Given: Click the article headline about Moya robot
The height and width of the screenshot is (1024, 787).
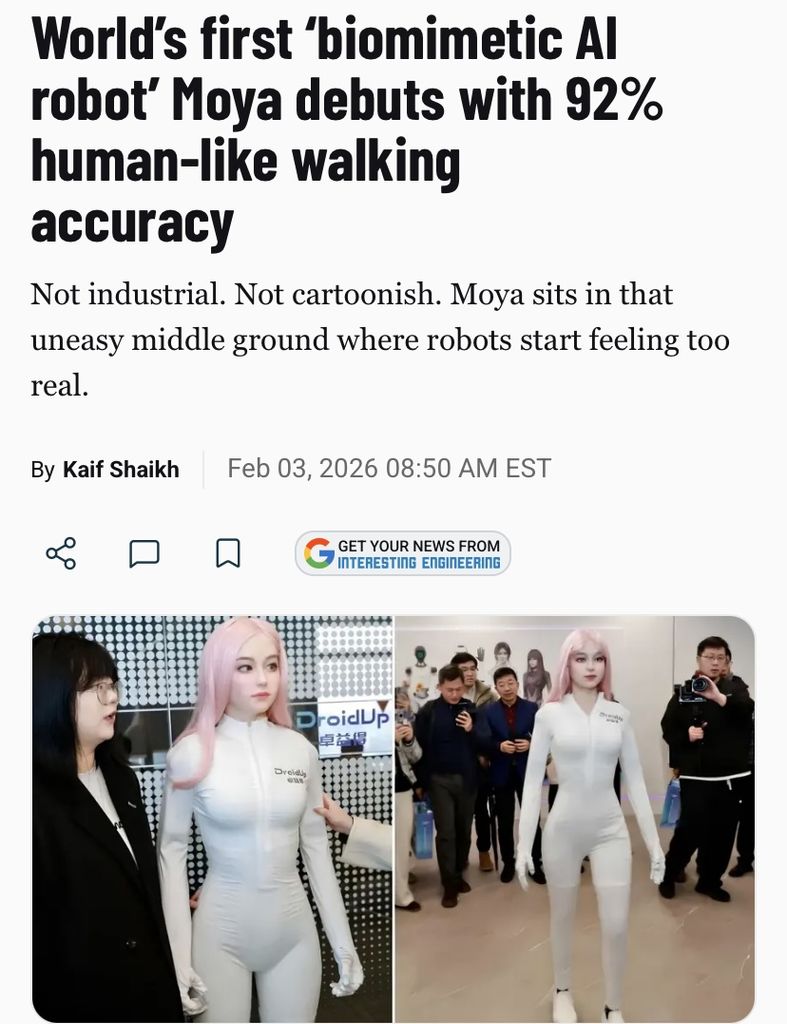Looking at the screenshot, I should 347,129.
